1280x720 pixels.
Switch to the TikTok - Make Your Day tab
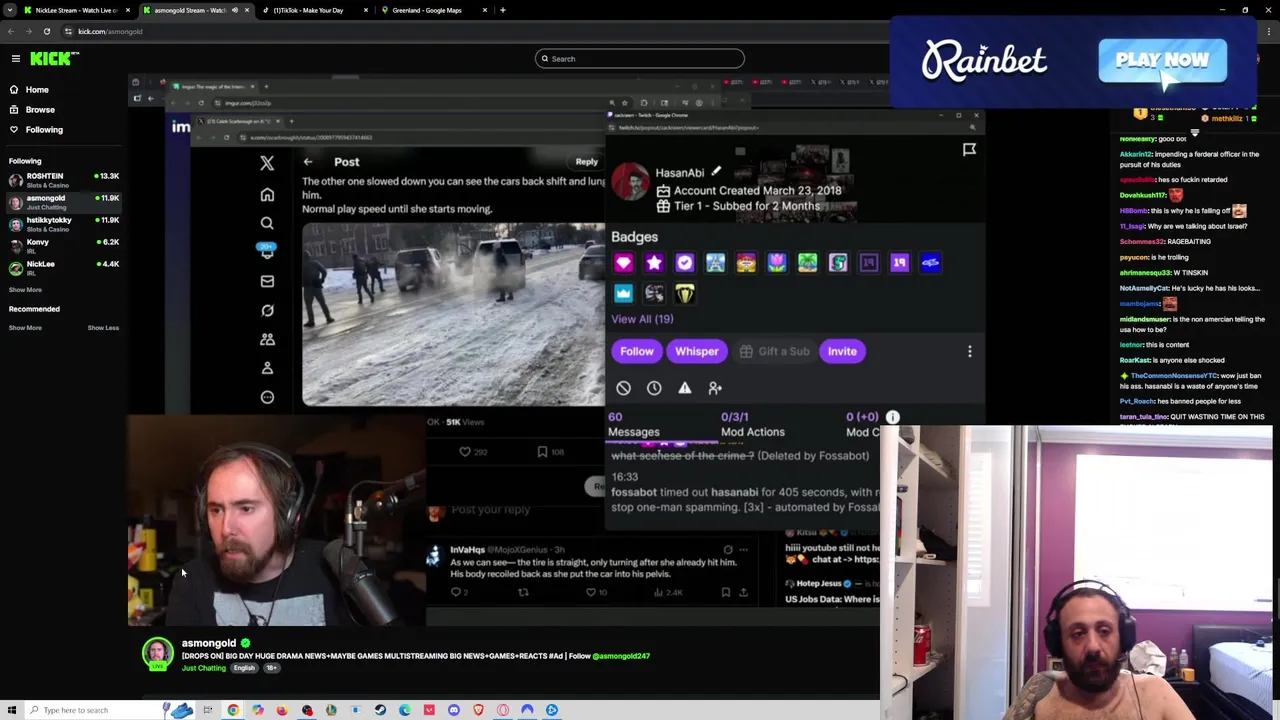[314, 10]
